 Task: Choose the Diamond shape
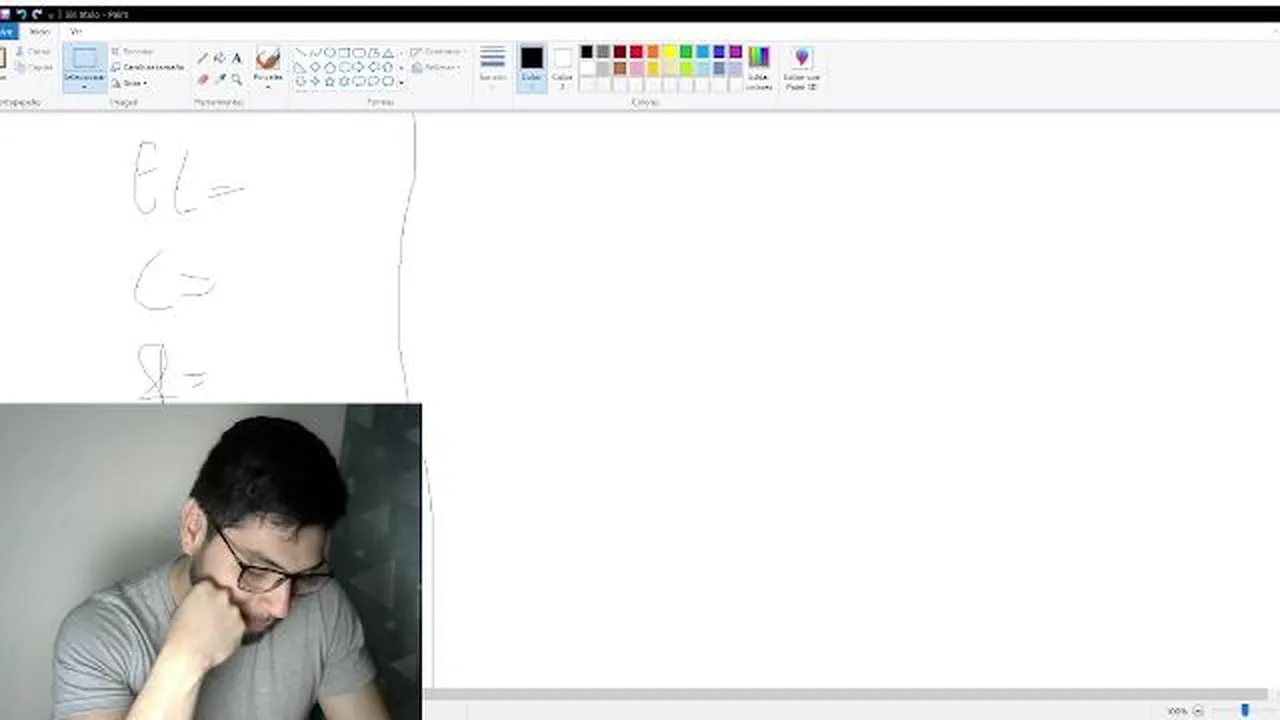click(x=315, y=67)
